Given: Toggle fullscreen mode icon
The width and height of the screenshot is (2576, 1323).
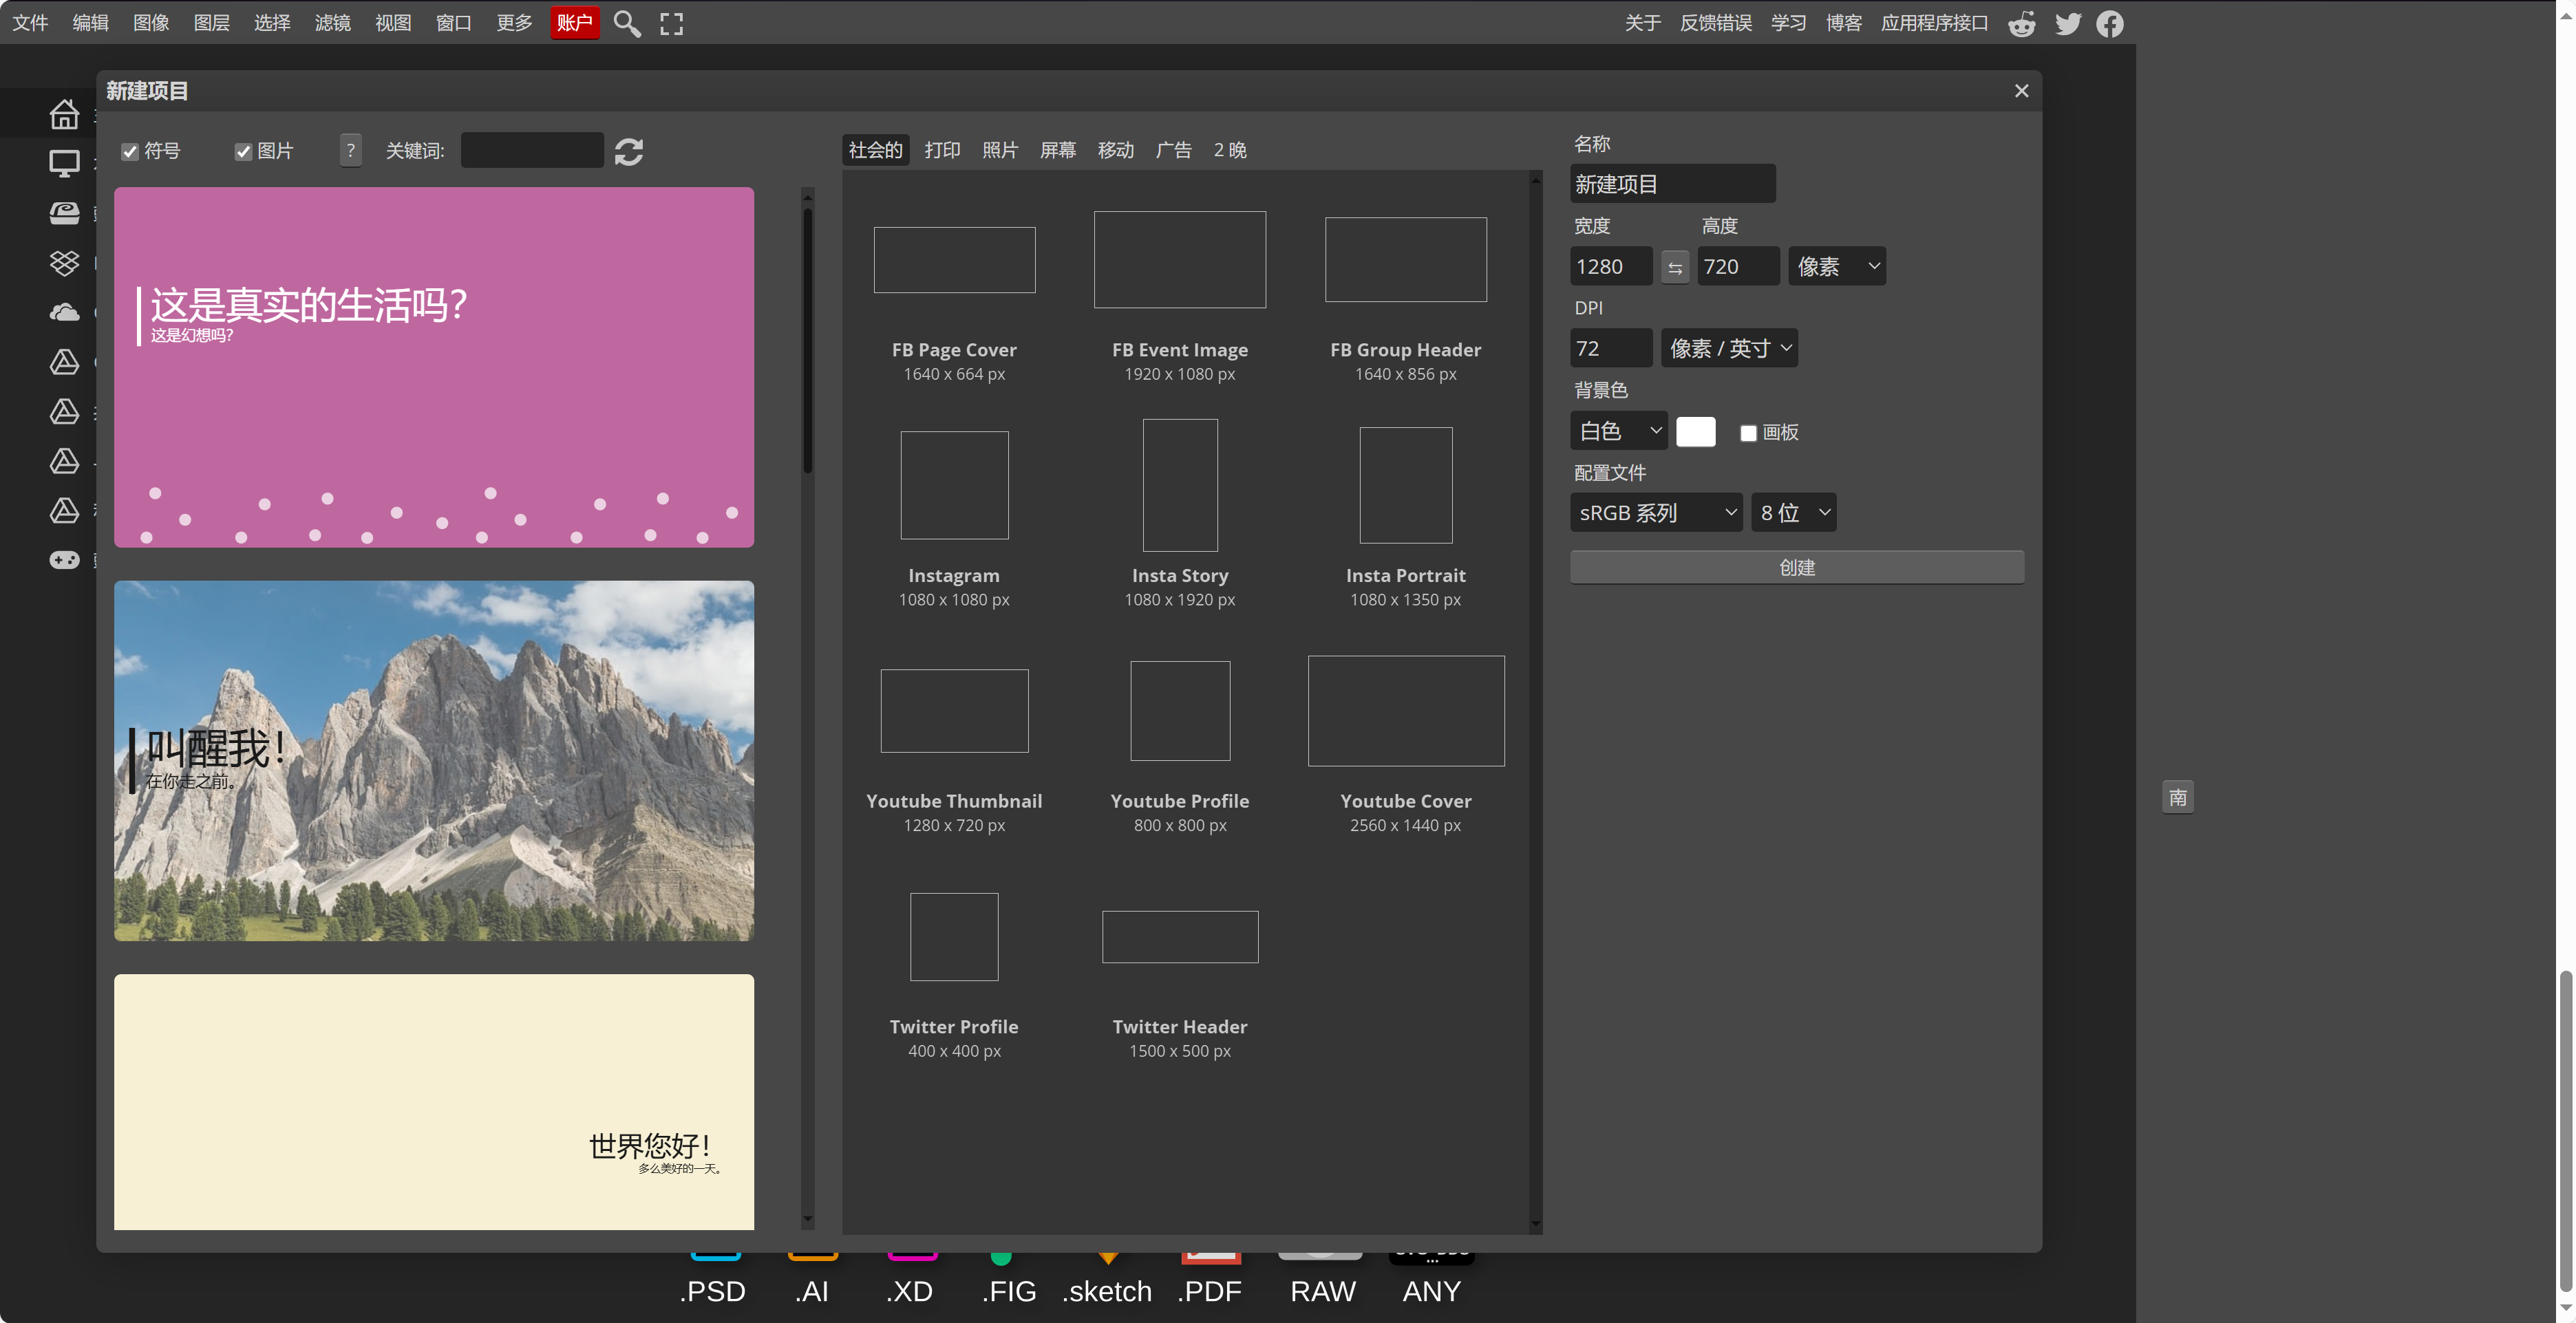Looking at the screenshot, I should pos(671,23).
